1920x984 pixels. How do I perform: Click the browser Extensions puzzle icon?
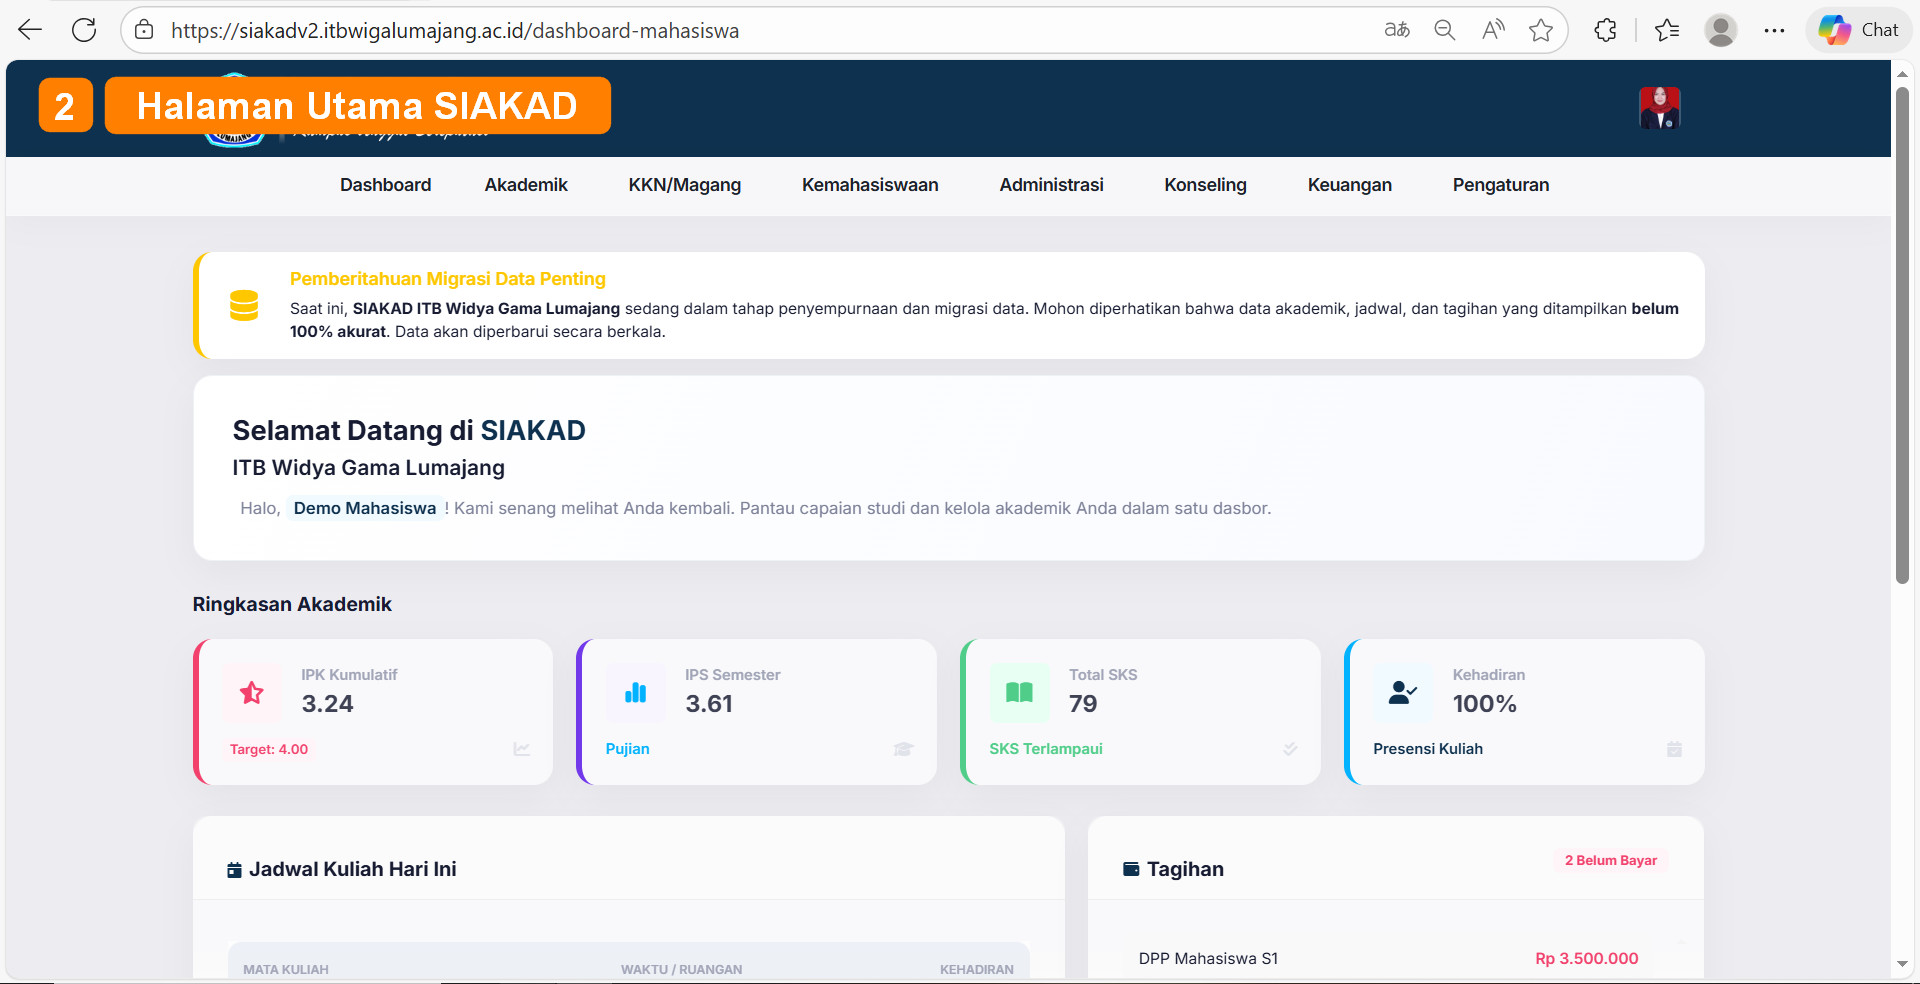1605,30
